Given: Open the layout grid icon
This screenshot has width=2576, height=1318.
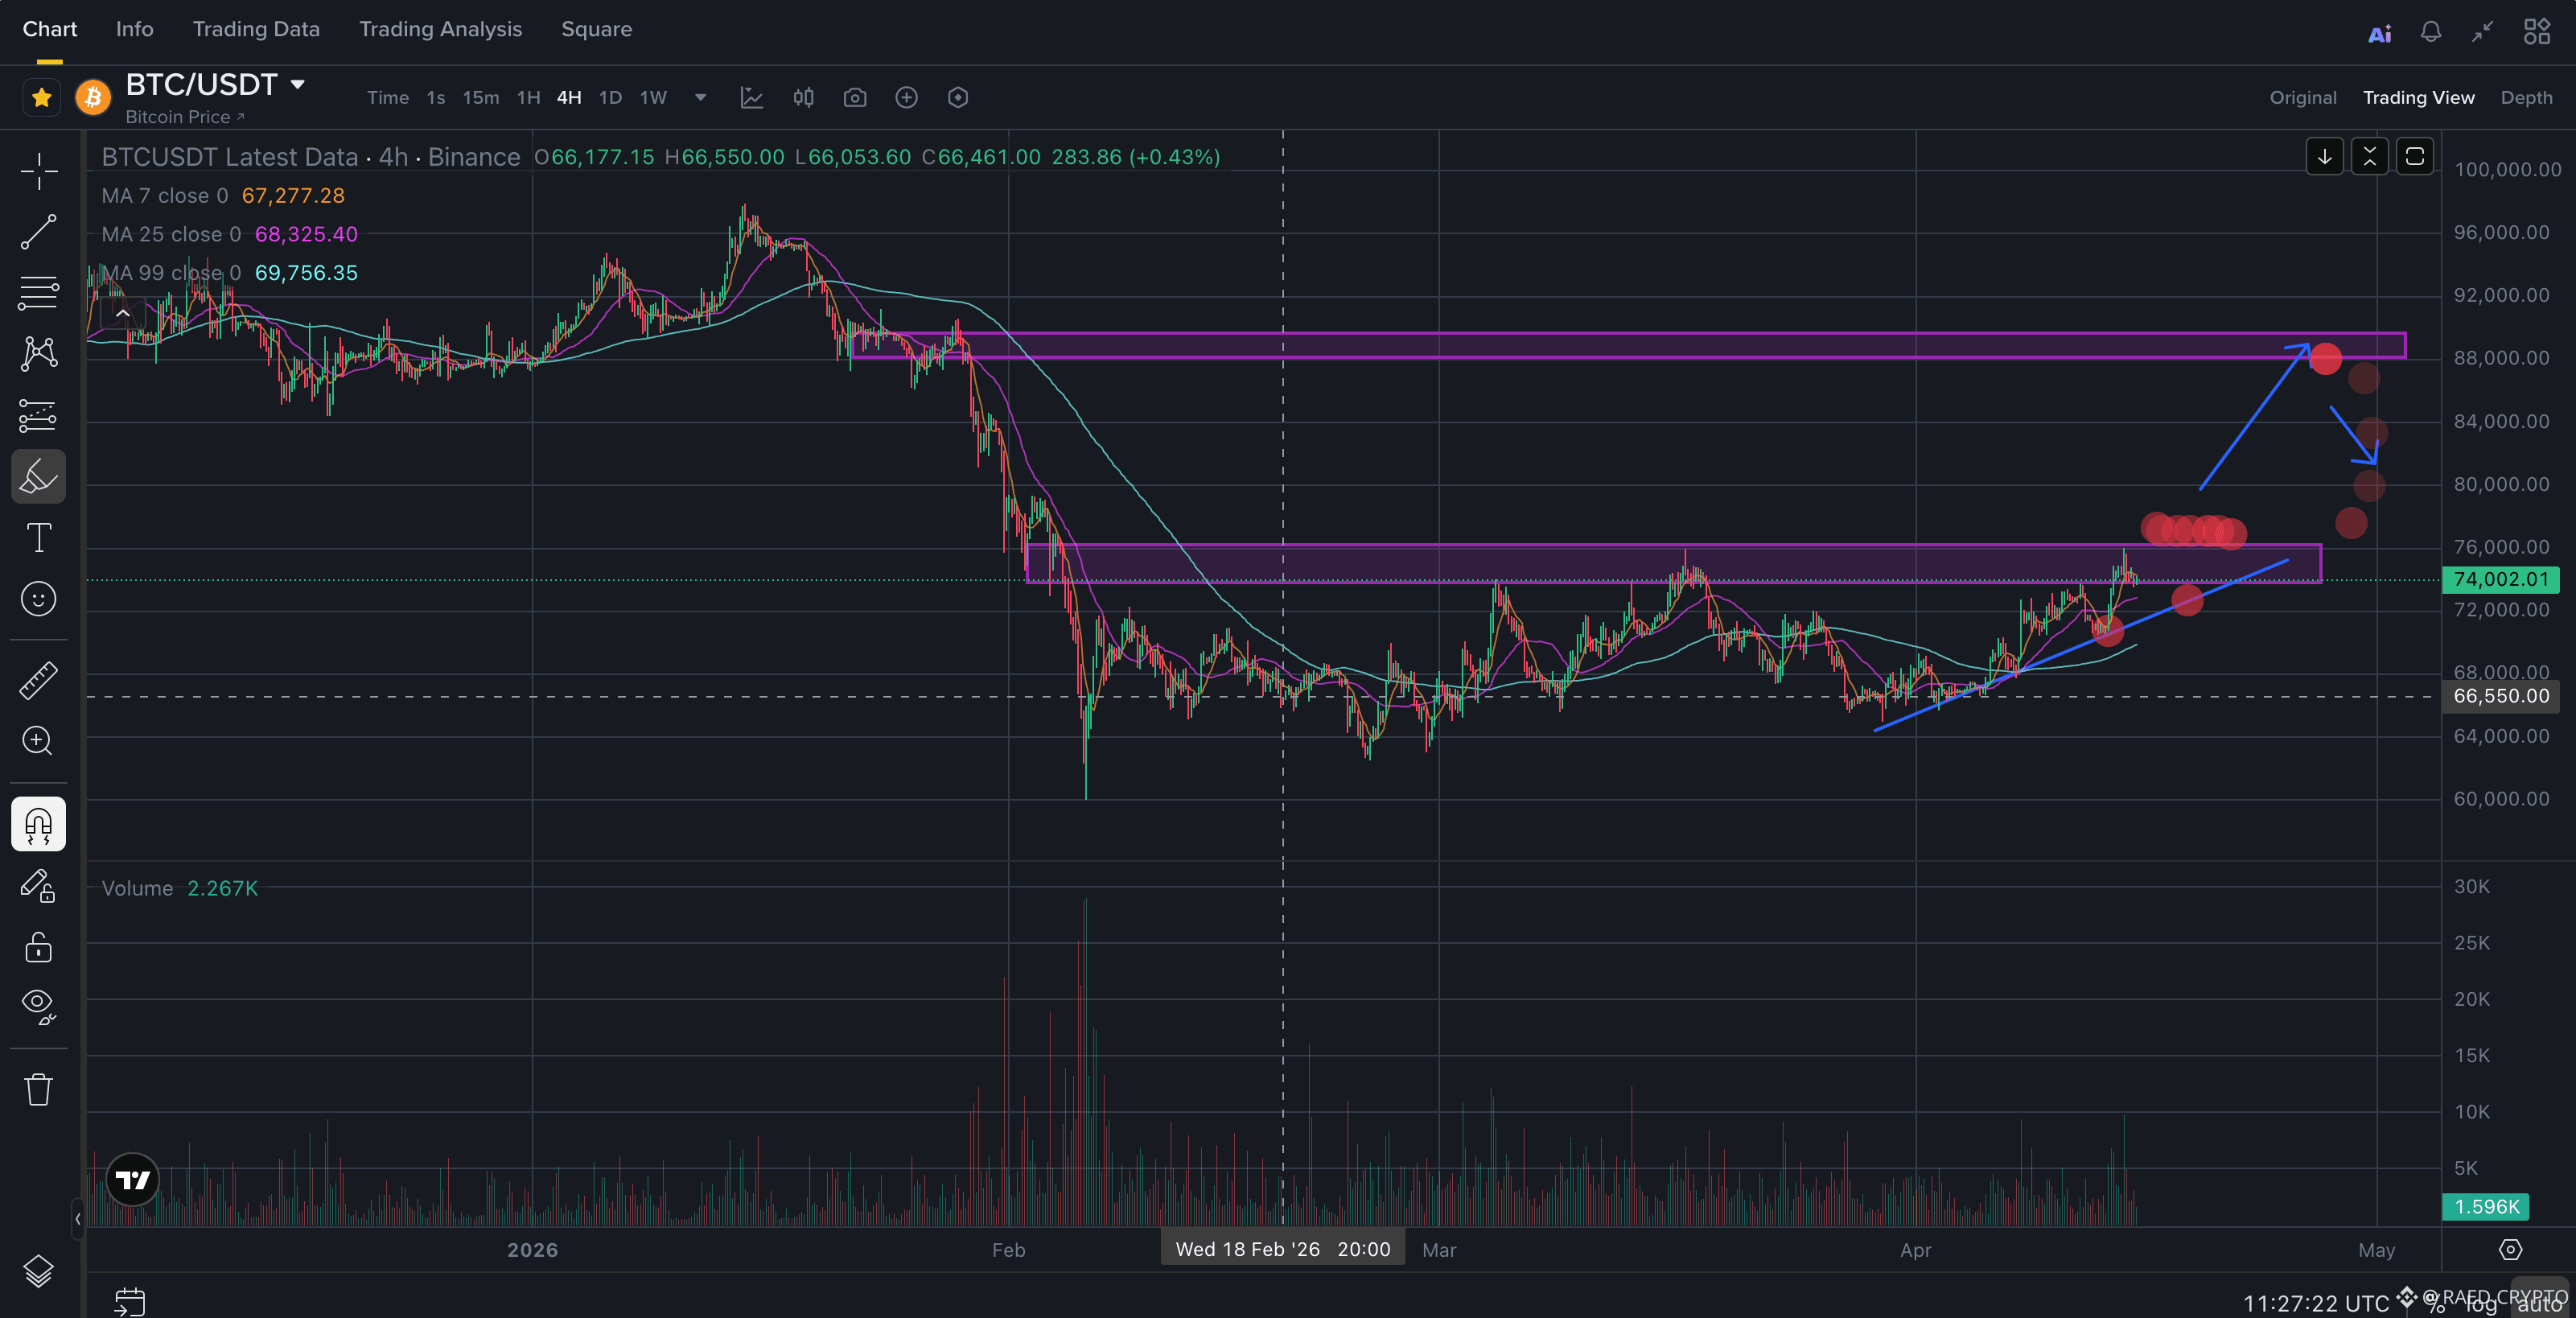Looking at the screenshot, I should 2536,32.
